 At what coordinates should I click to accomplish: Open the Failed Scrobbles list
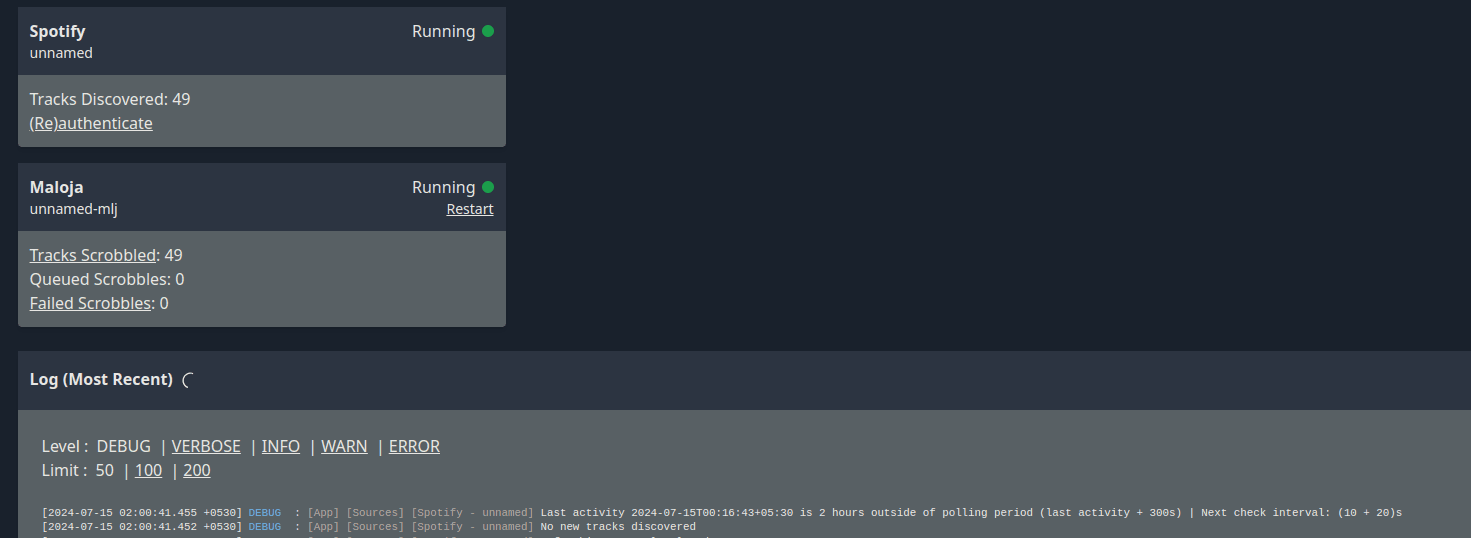[90, 303]
